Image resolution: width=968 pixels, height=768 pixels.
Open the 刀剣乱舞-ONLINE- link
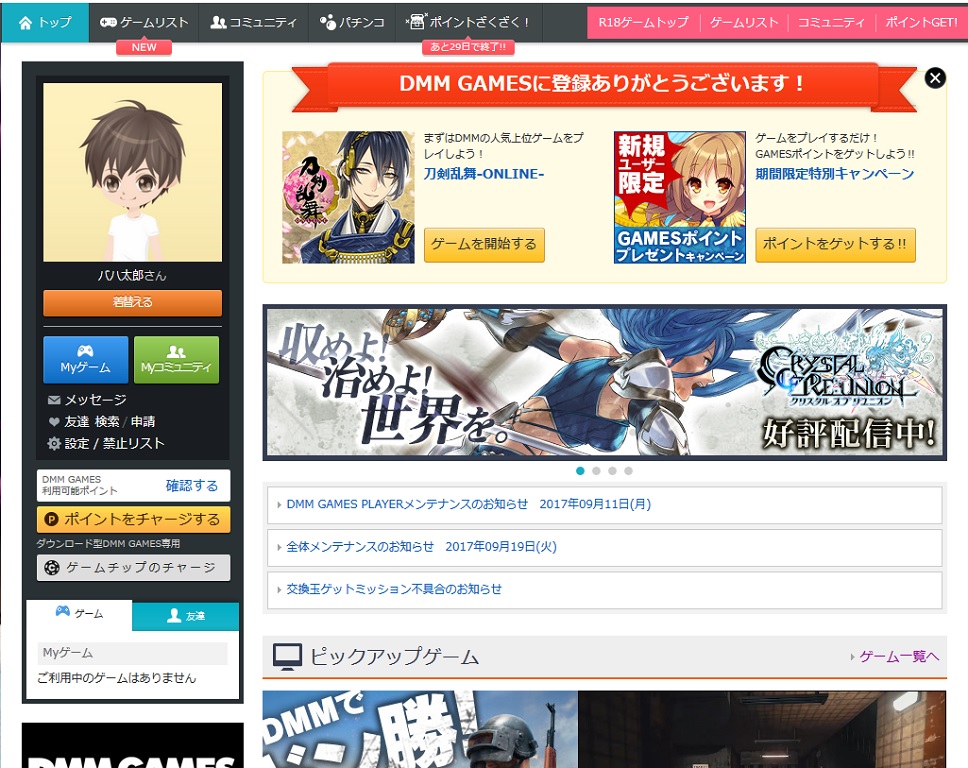click(484, 174)
